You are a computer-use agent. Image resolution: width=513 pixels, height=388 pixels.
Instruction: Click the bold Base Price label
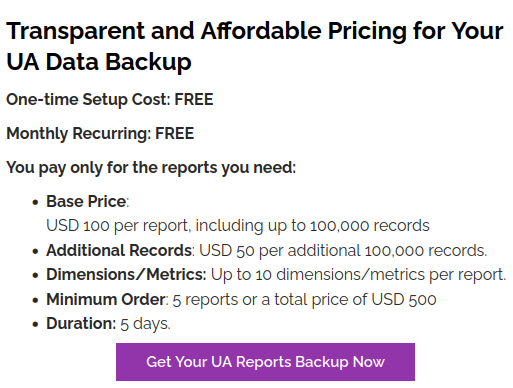(x=86, y=202)
